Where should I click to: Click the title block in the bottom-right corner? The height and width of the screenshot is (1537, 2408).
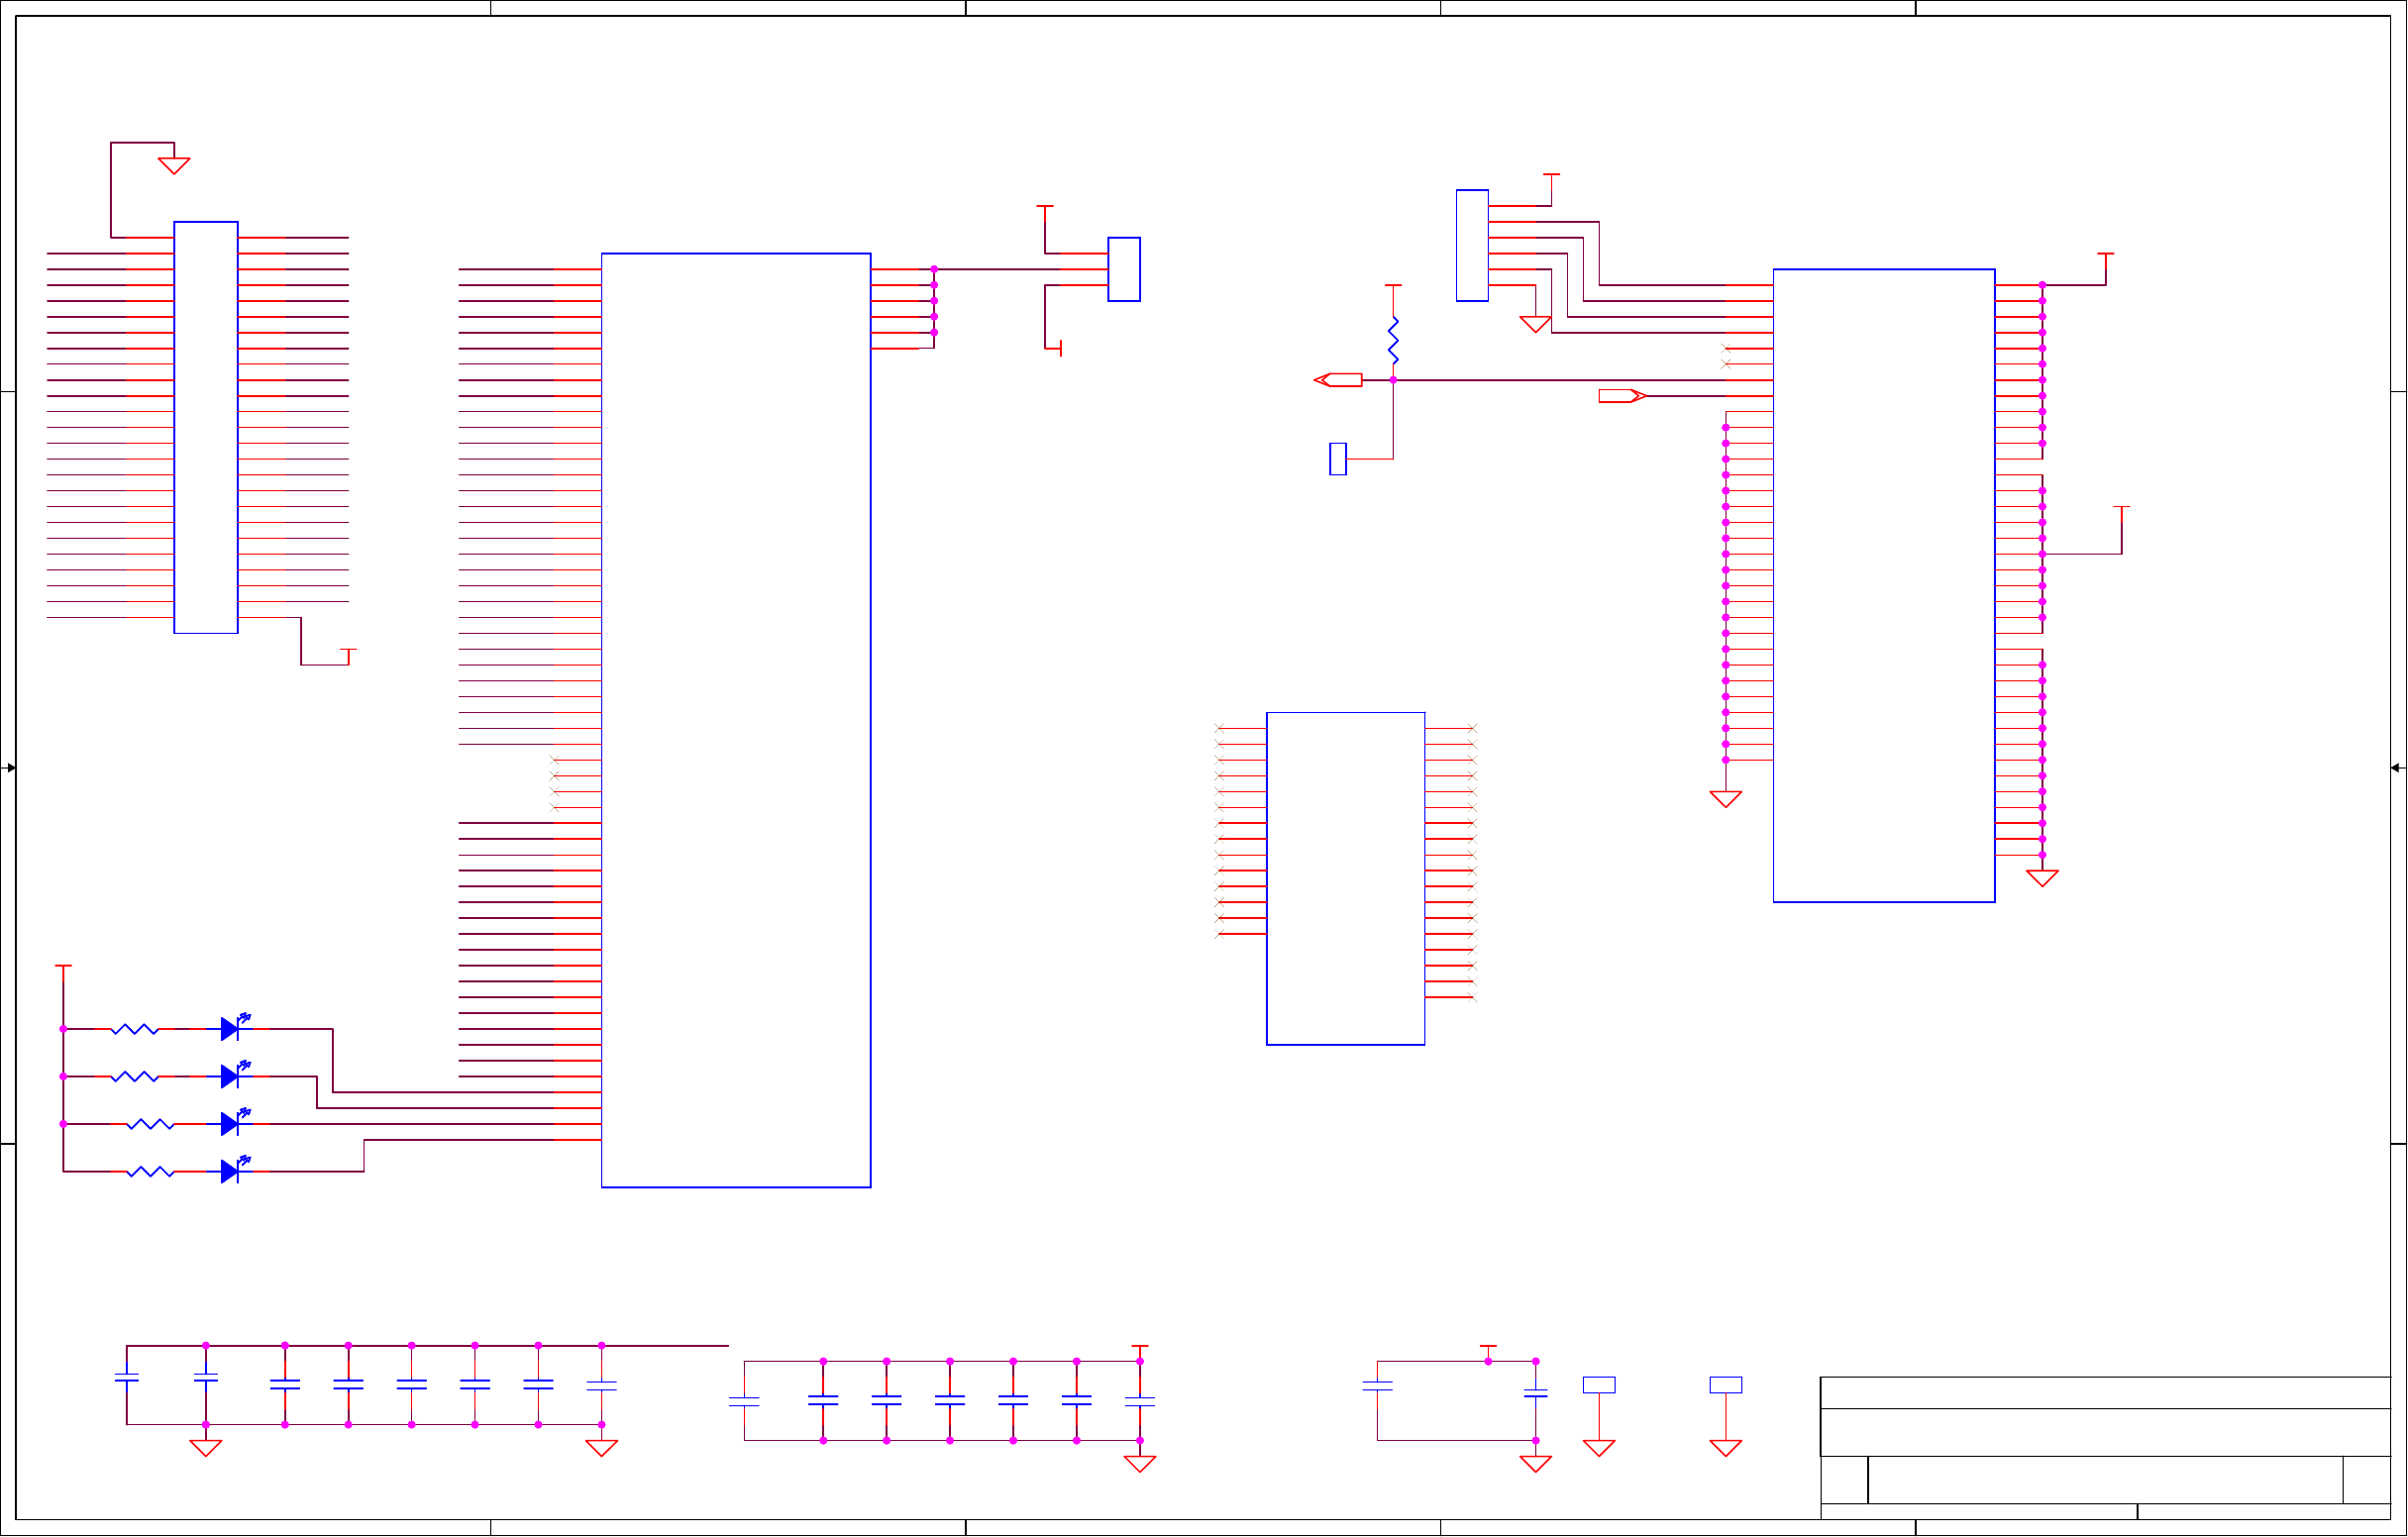pyautogui.click(x=2105, y=1448)
